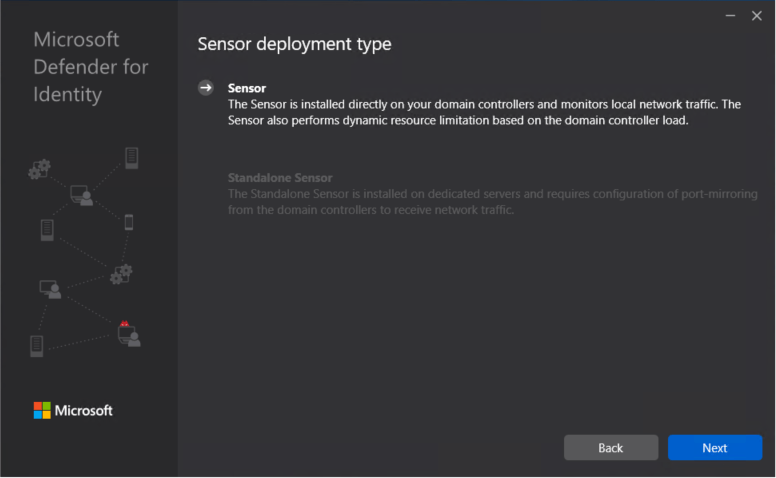
Task: Click the smartphone icon in the network diagram
Action: point(129,222)
